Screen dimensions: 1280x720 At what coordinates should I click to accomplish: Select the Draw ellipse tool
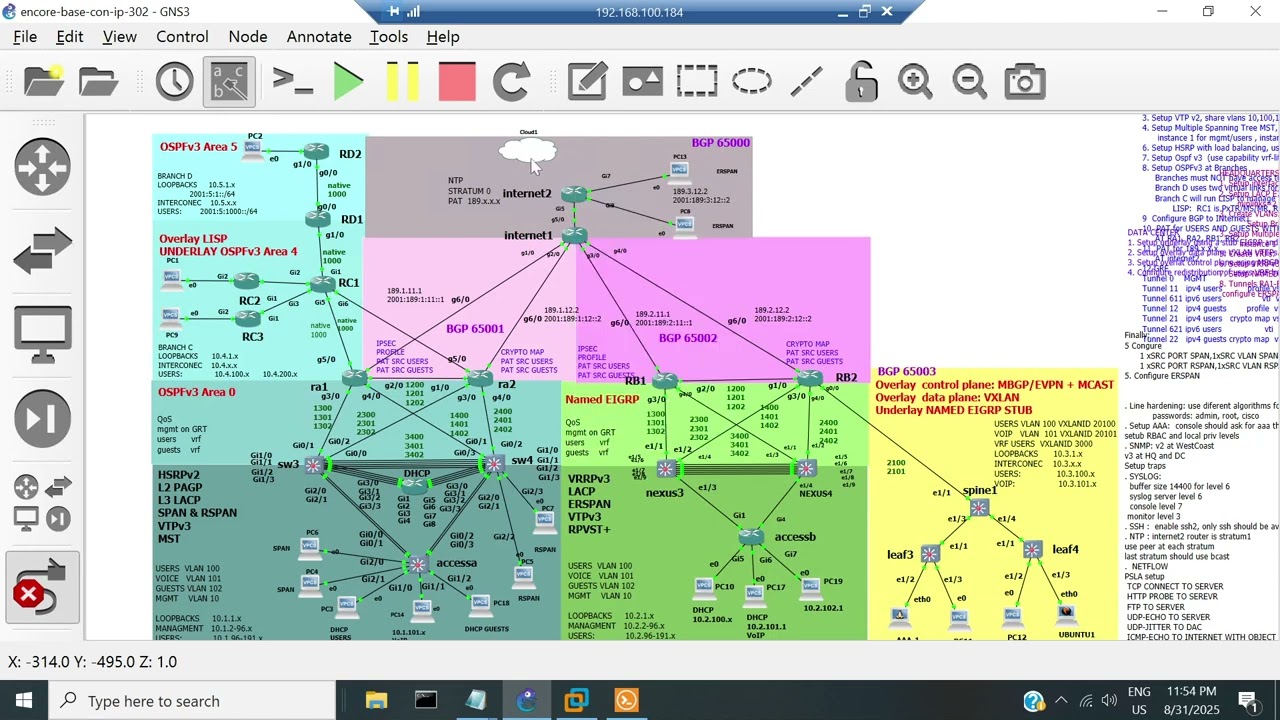751,81
